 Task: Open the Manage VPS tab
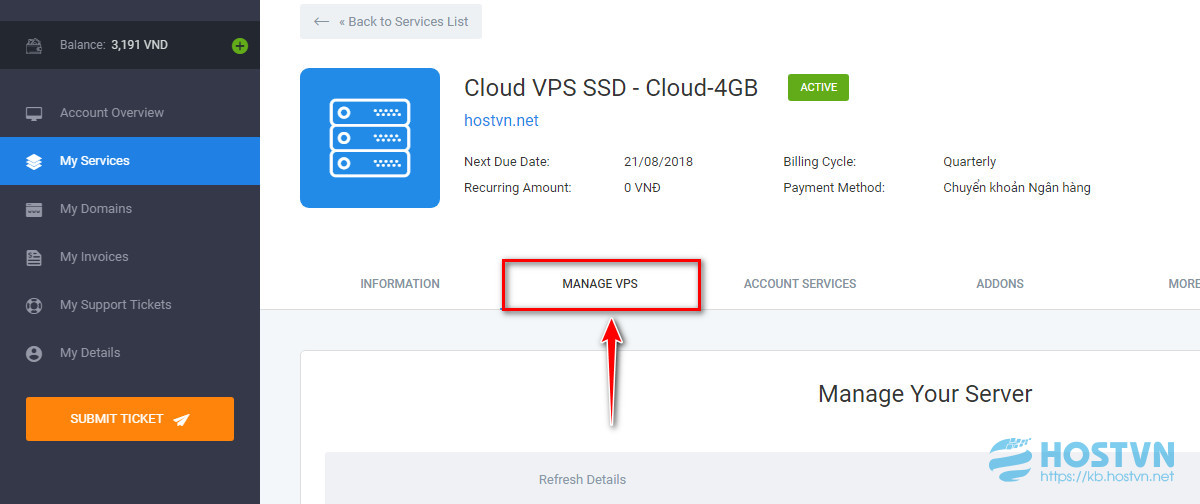tap(600, 284)
